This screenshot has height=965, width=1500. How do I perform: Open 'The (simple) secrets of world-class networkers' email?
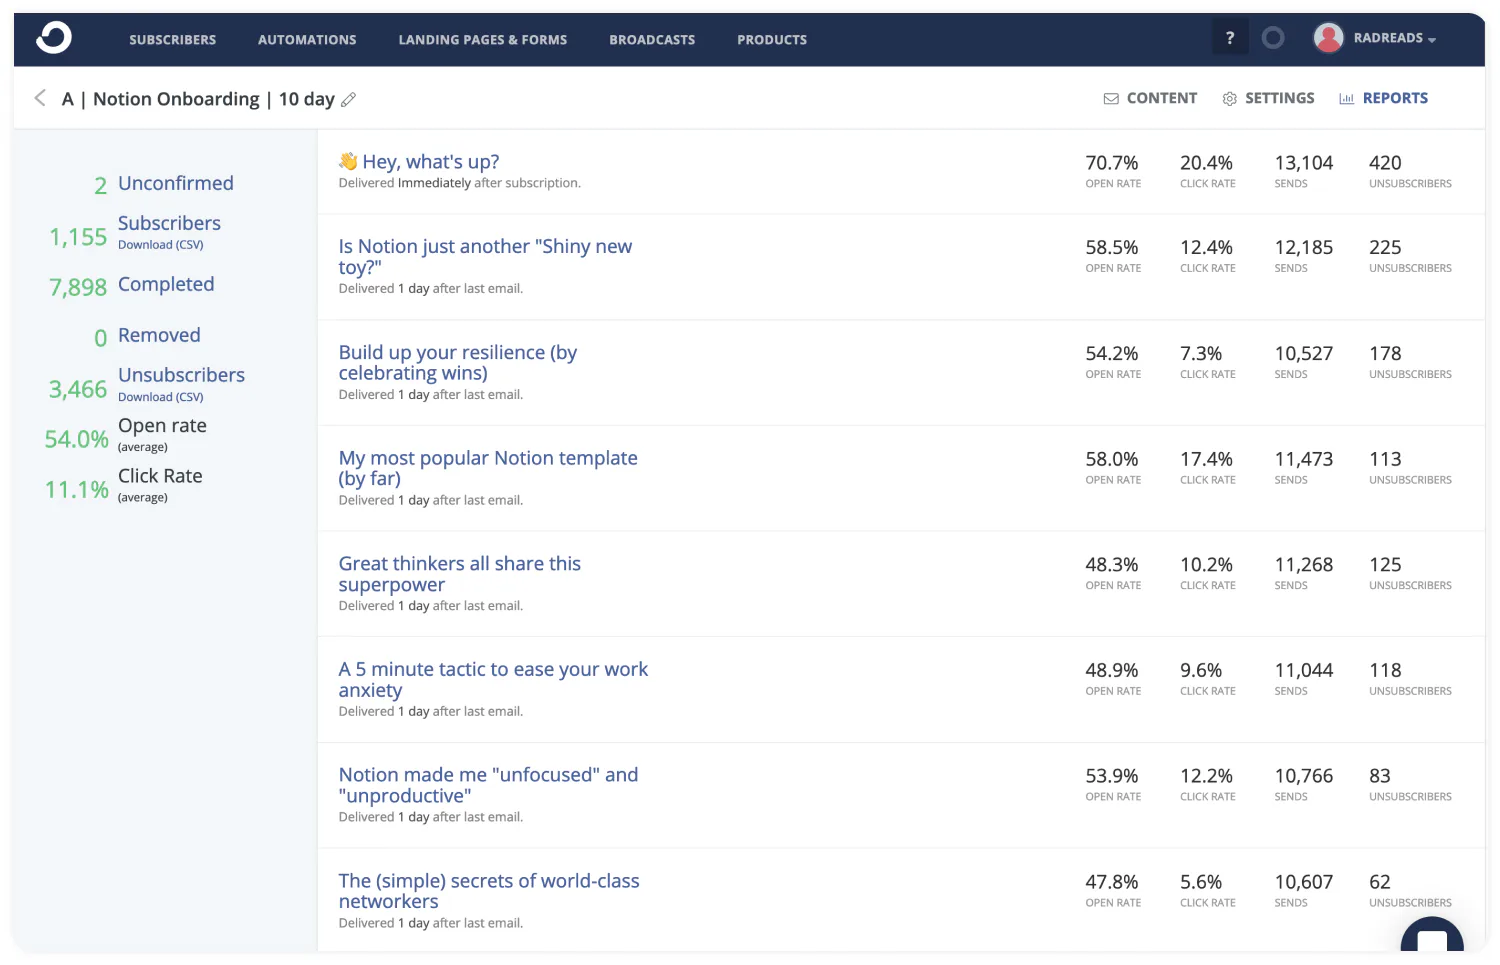pos(489,891)
